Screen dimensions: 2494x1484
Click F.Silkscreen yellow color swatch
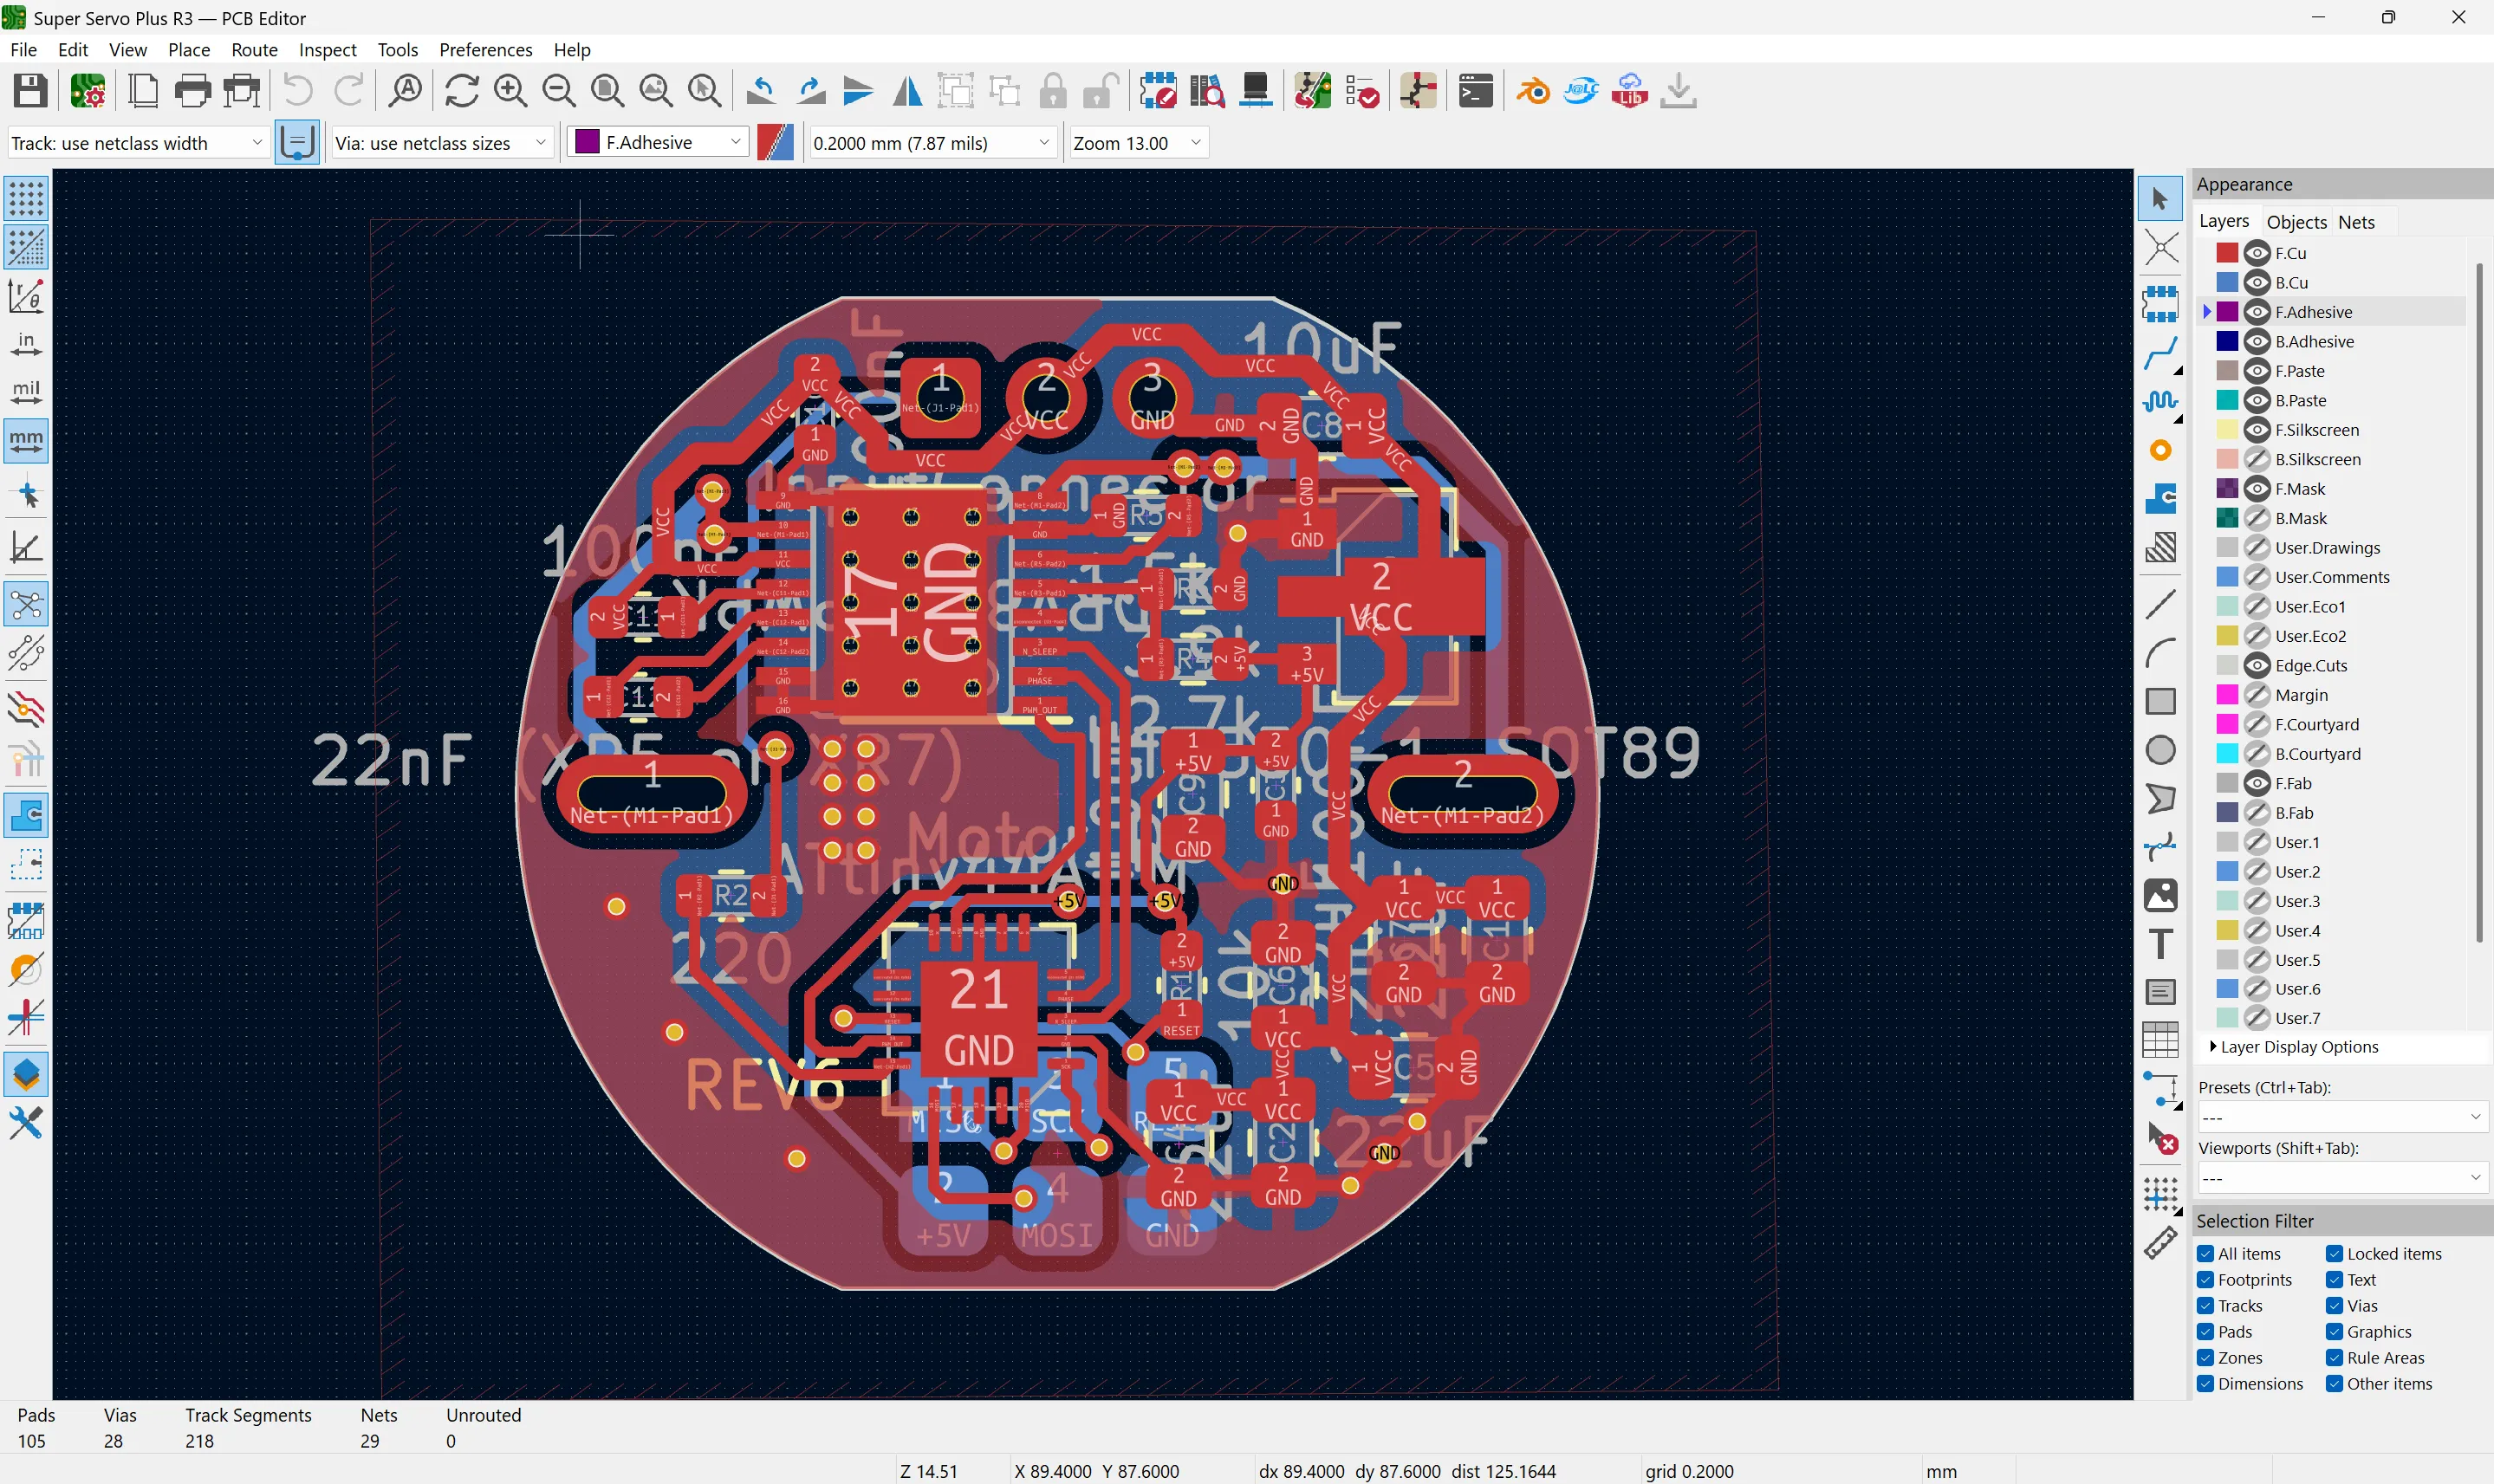pyautogui.click(x=2227, y=430)
